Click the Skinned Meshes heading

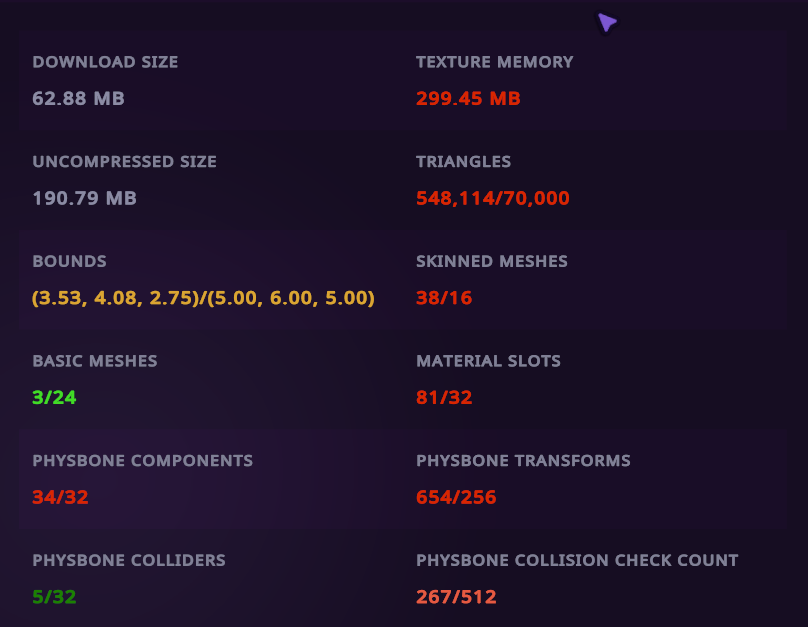(x=491, y=262)
